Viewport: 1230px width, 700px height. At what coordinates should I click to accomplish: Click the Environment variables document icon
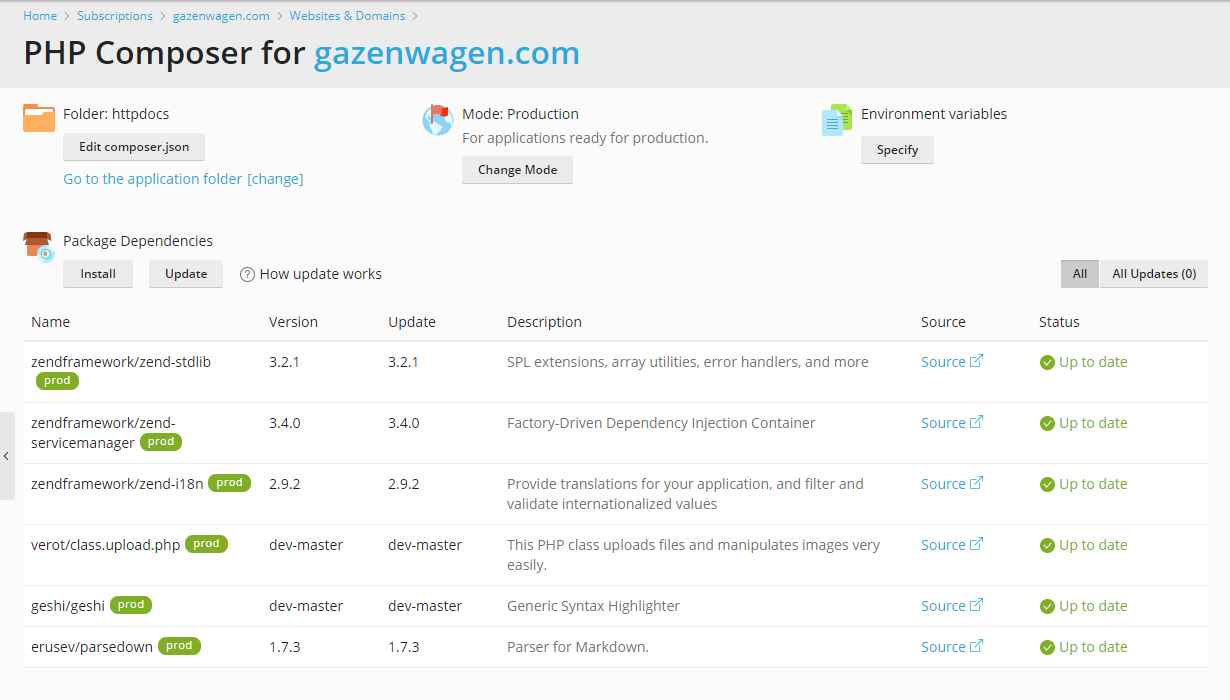tap(836, 120)
